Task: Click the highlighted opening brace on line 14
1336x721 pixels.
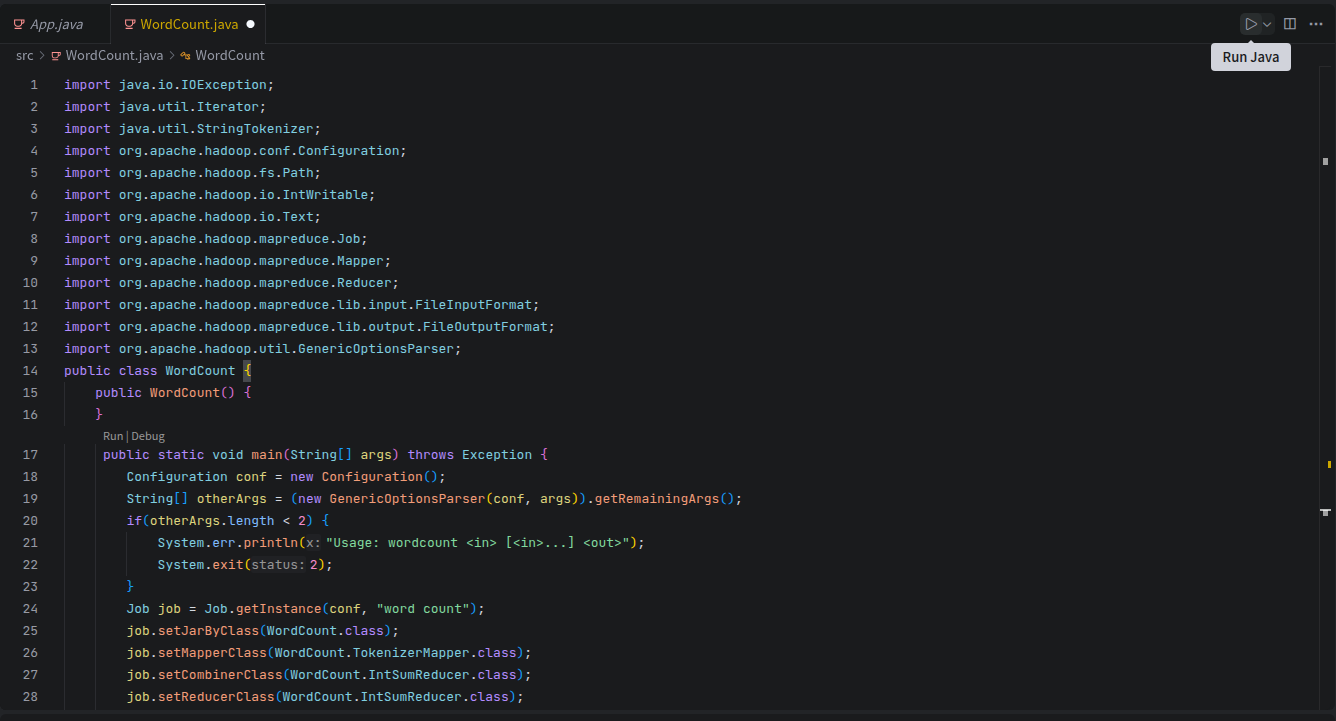Action: pyautogui.click(x=247, y=371)
